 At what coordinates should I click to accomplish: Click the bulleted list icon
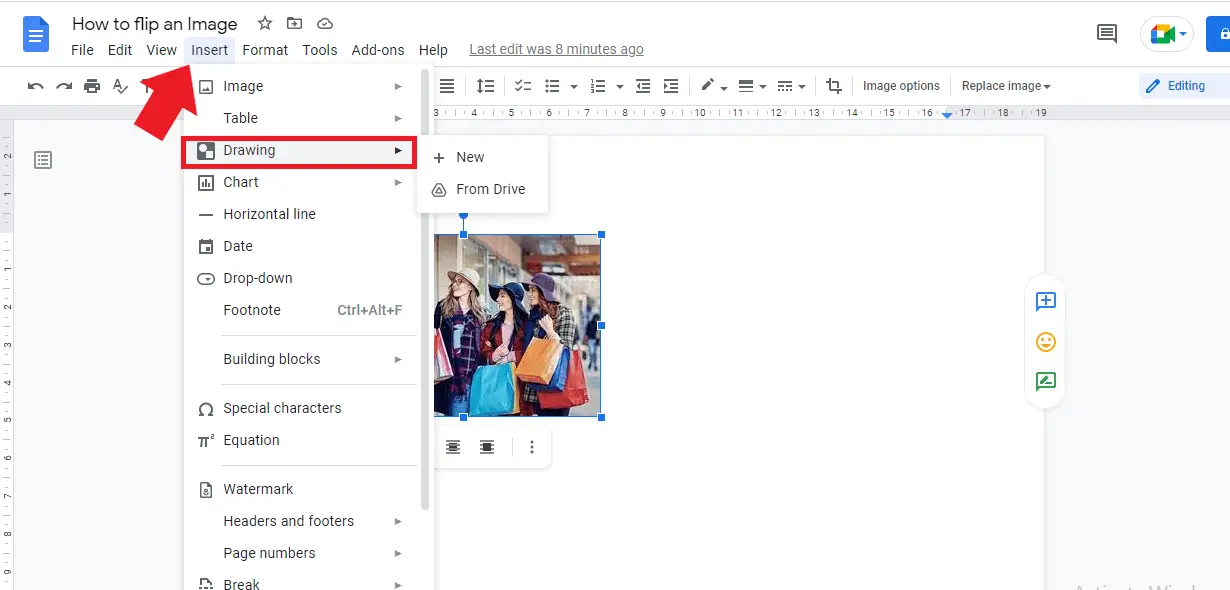554,86
